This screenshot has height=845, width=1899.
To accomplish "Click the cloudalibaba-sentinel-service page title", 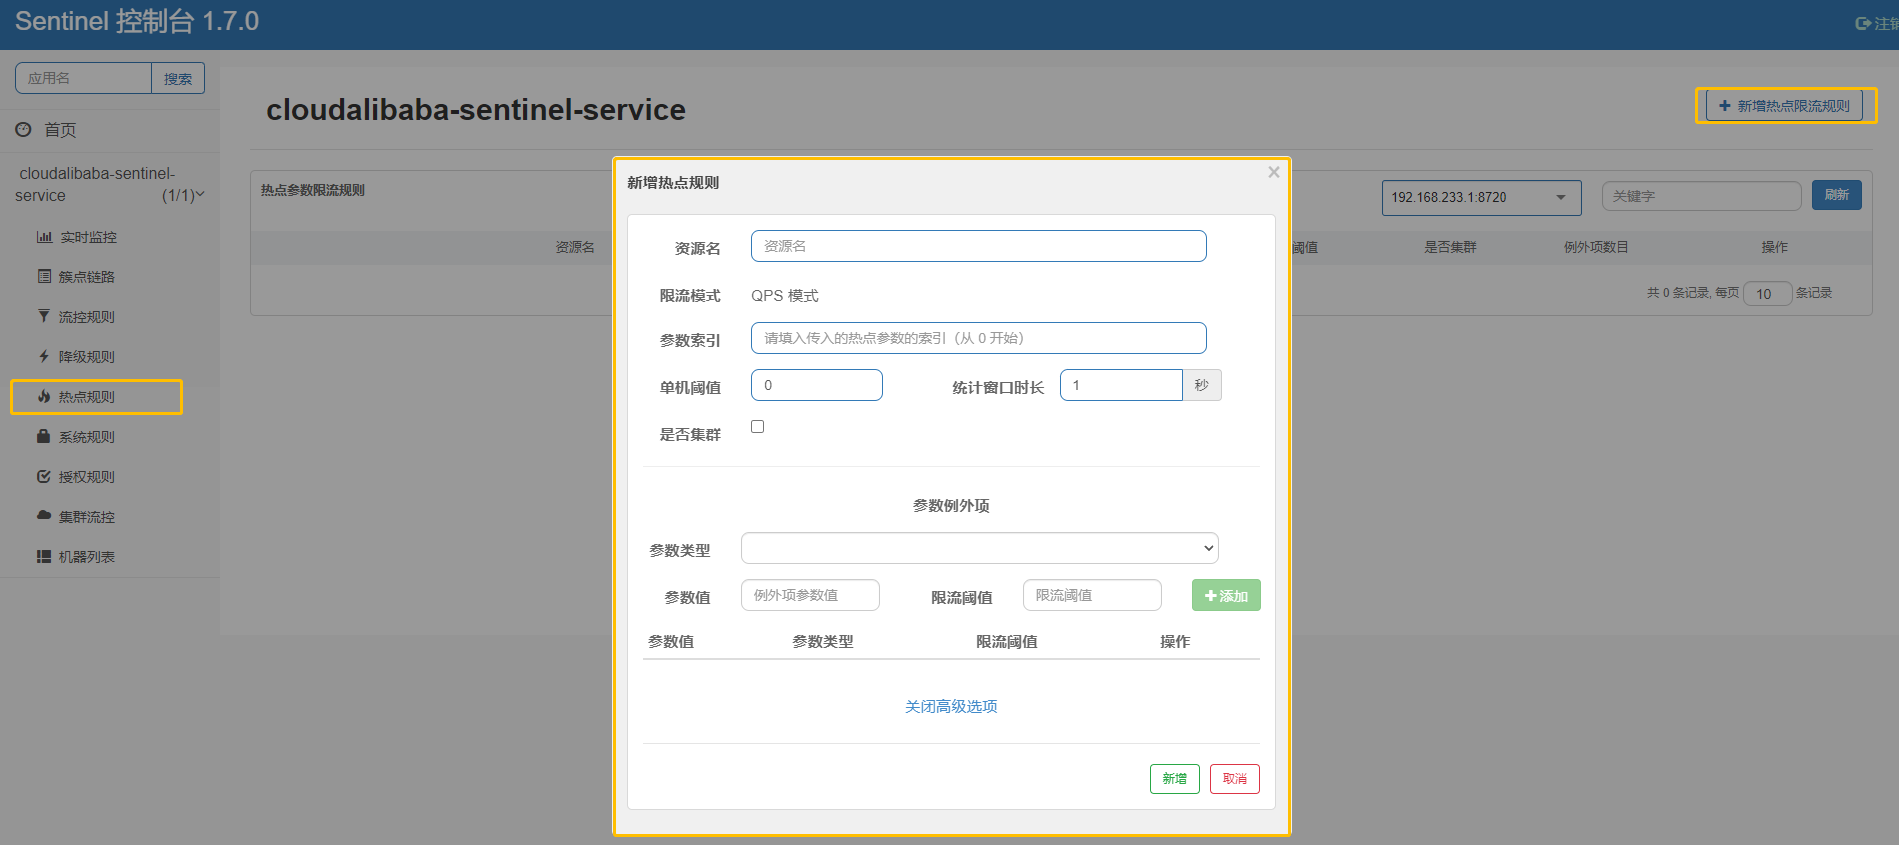I will 476,109.
